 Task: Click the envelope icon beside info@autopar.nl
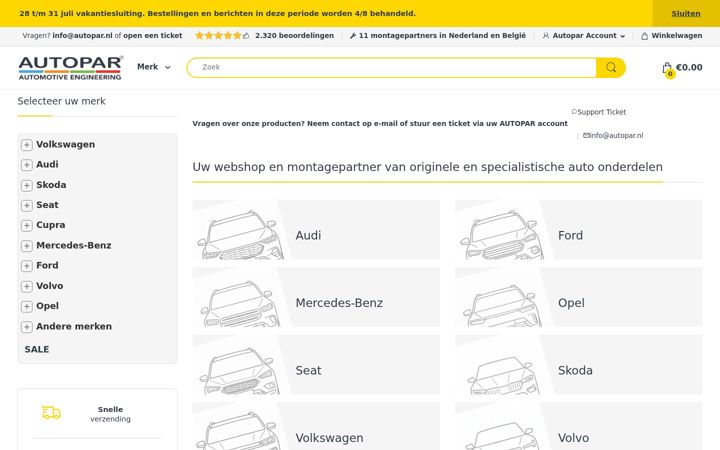click(x=586, y=135)
